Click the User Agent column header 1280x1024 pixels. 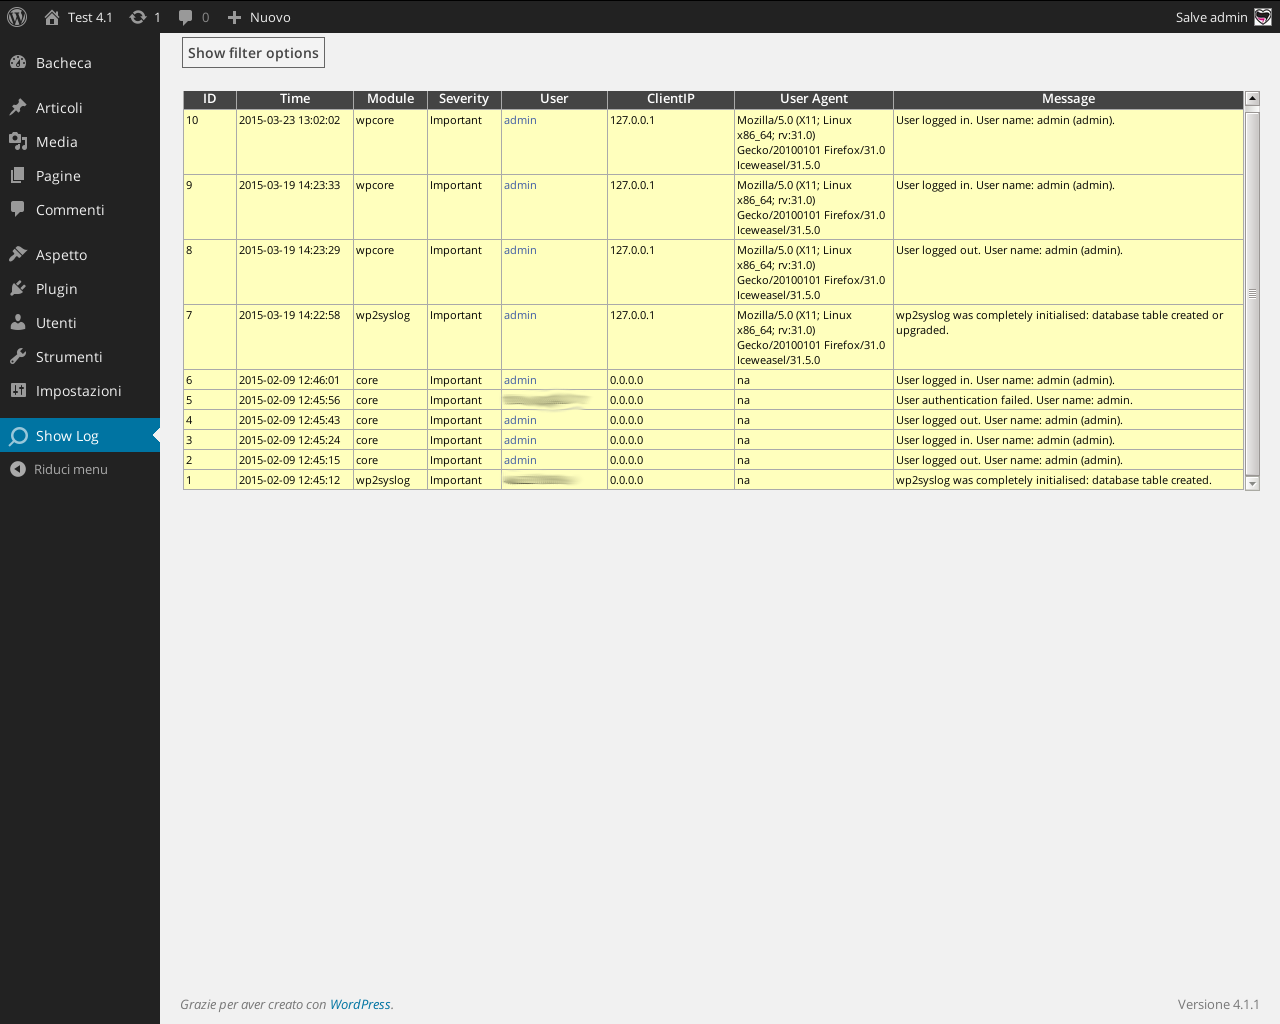pos(814,99)
